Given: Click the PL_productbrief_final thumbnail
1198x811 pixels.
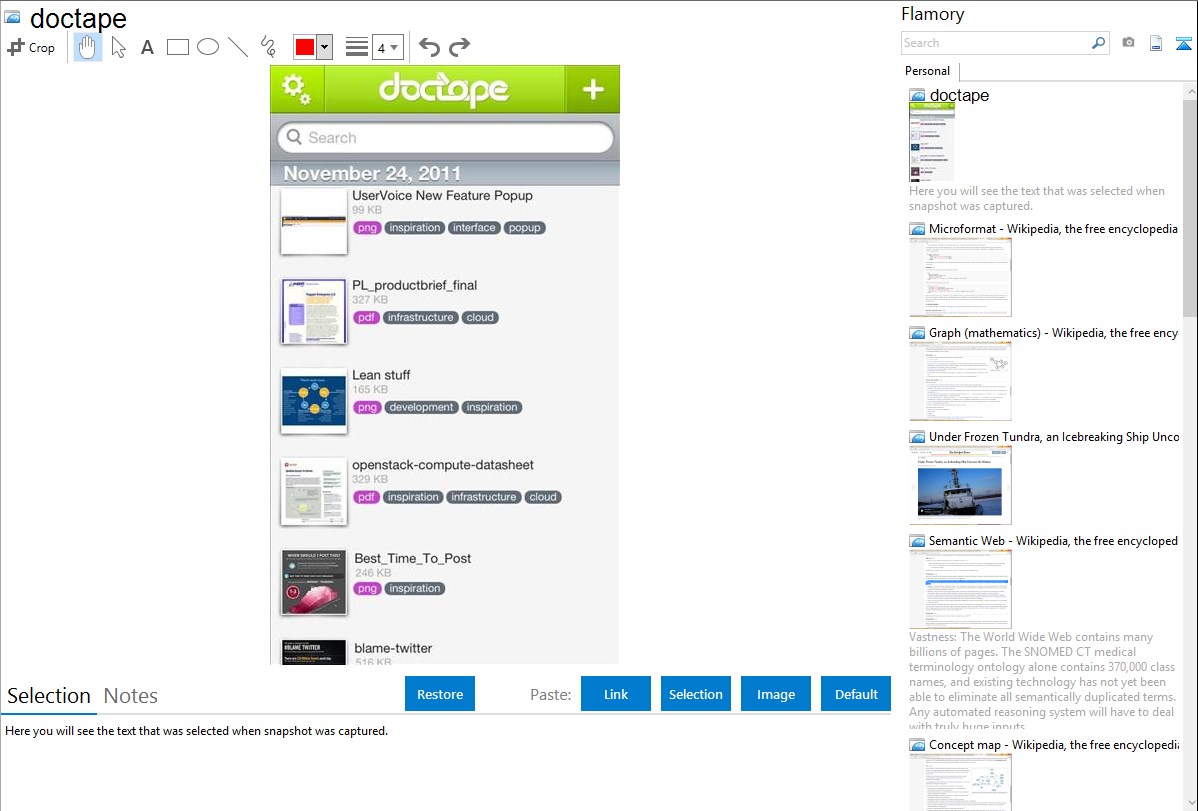Looking at the screenshot, I should pos(314,311).
